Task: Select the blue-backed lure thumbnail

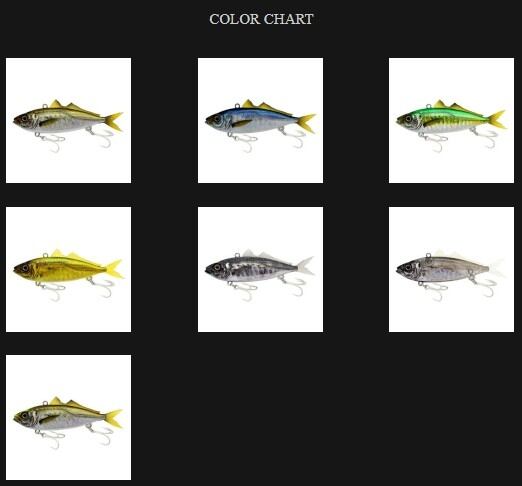Action: click(x=260, y=120)
